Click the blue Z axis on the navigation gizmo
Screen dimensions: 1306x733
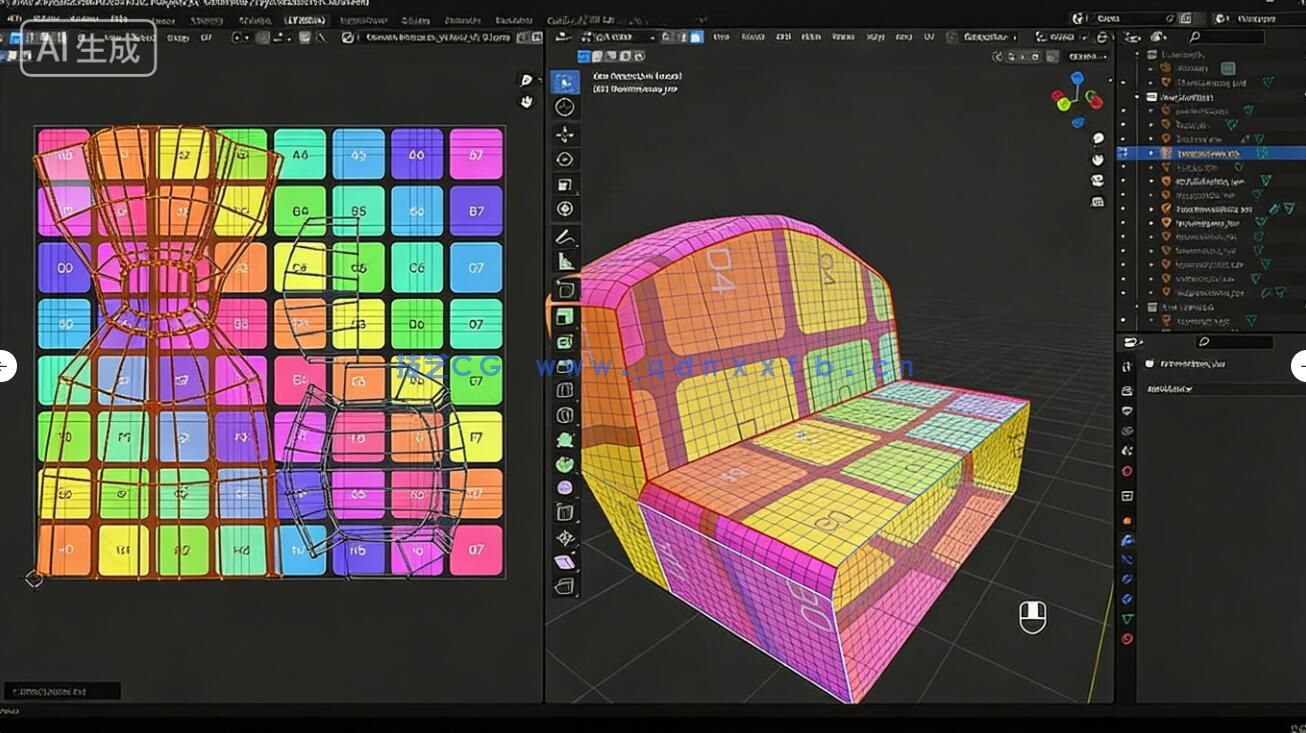coord(1077,78)
